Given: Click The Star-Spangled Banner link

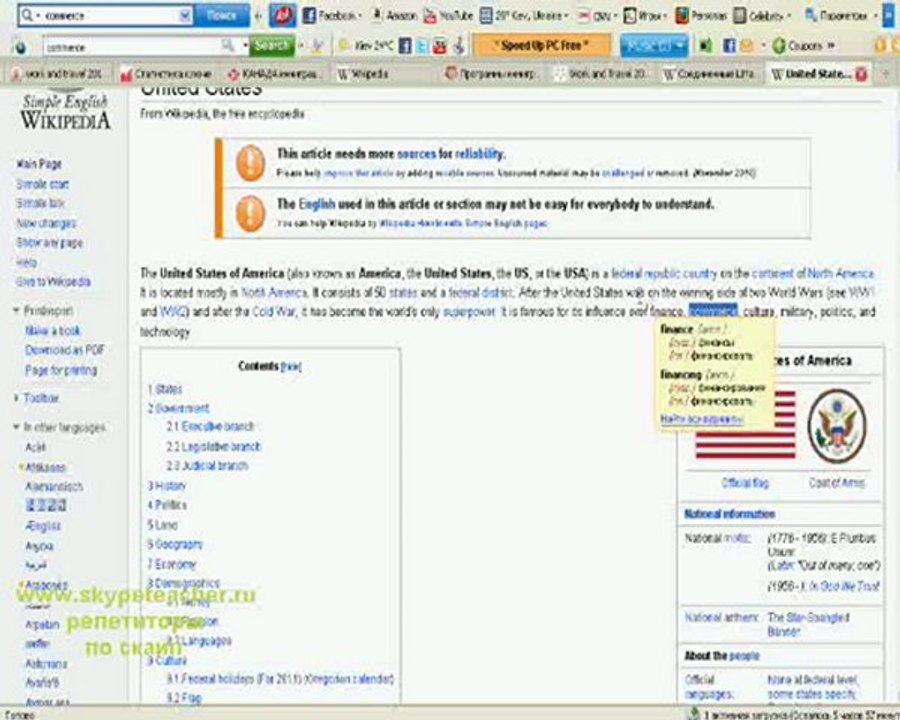Looking at the screenshot, I should pyautogui.click(x=808, y=624).
